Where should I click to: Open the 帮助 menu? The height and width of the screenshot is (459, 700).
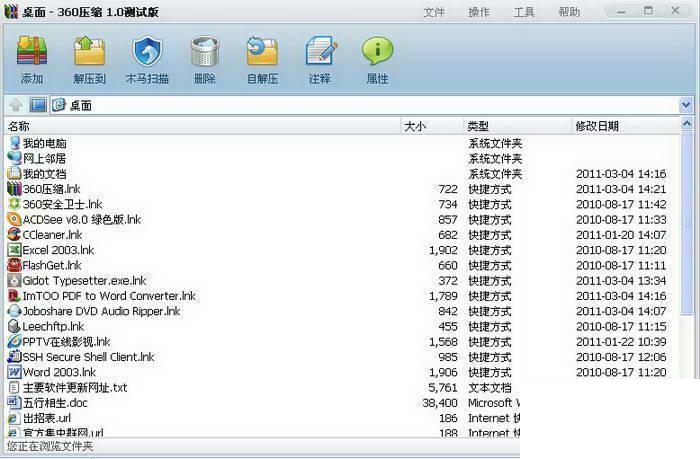[x=569, y=12]
